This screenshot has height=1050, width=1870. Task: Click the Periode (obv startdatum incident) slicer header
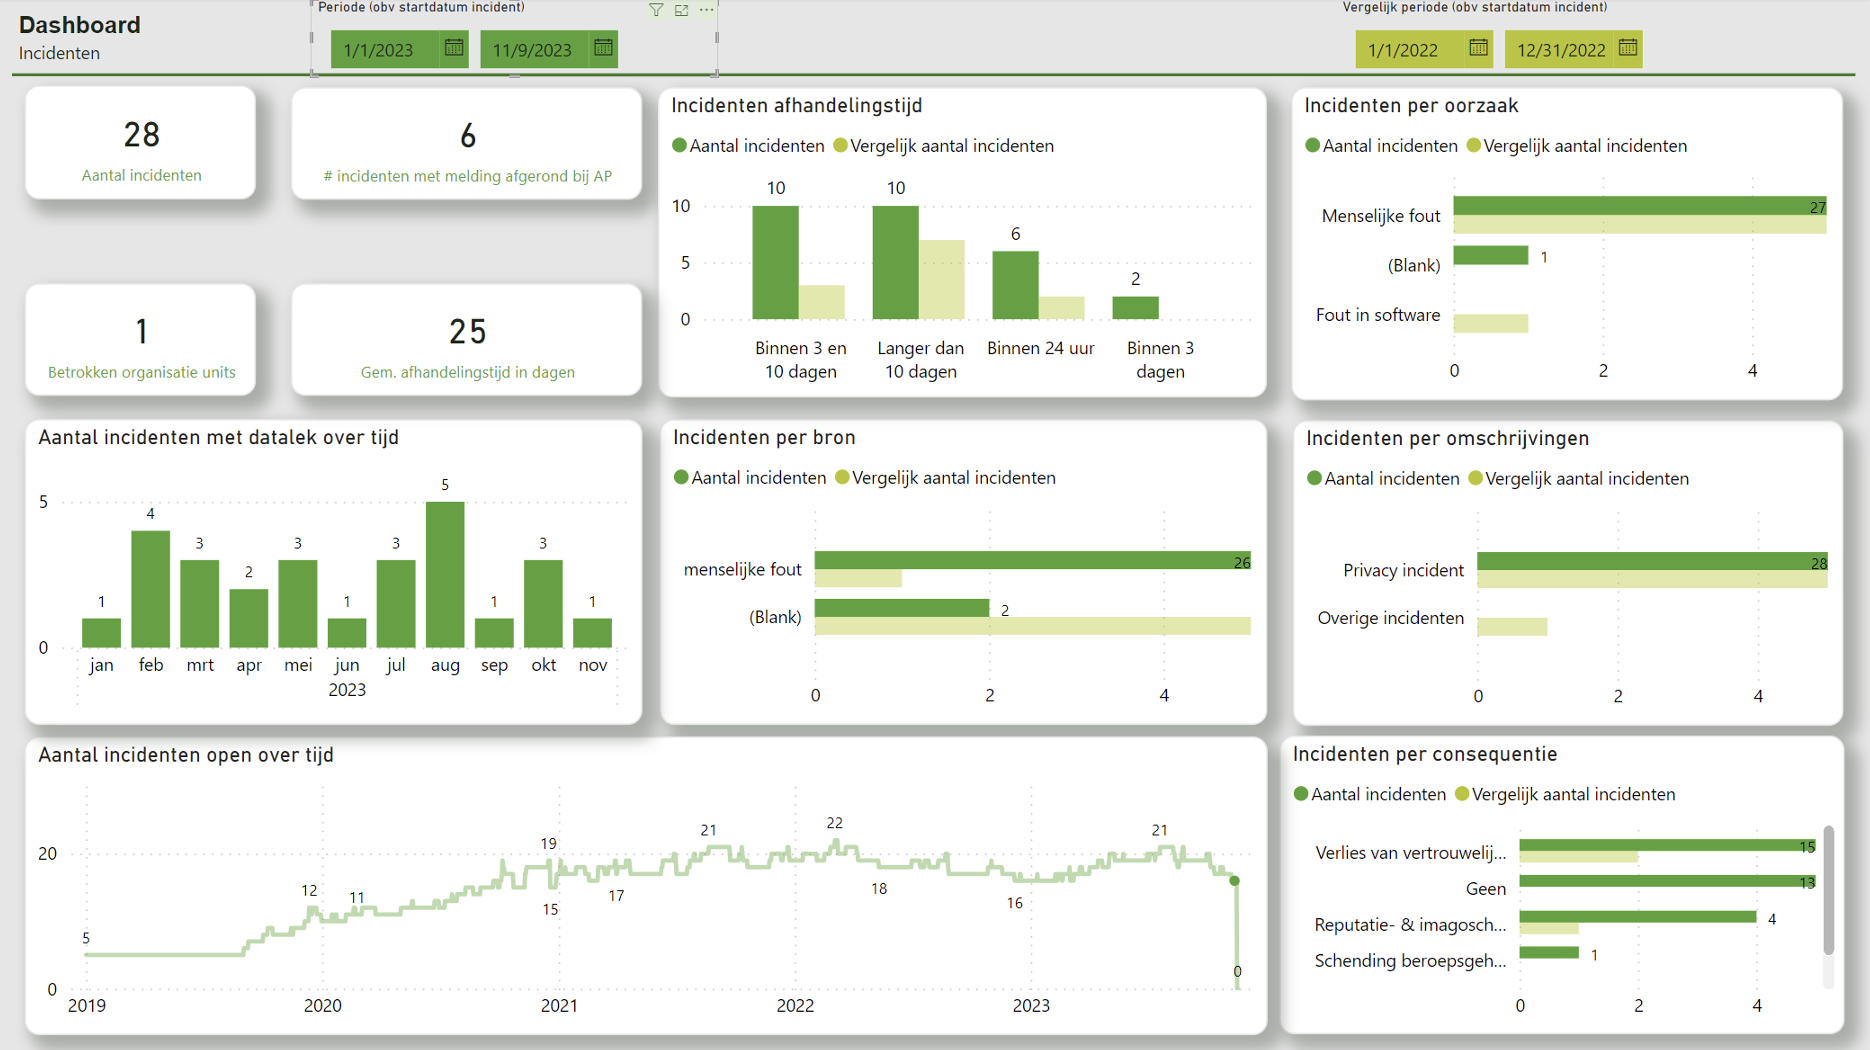[421, 8]
